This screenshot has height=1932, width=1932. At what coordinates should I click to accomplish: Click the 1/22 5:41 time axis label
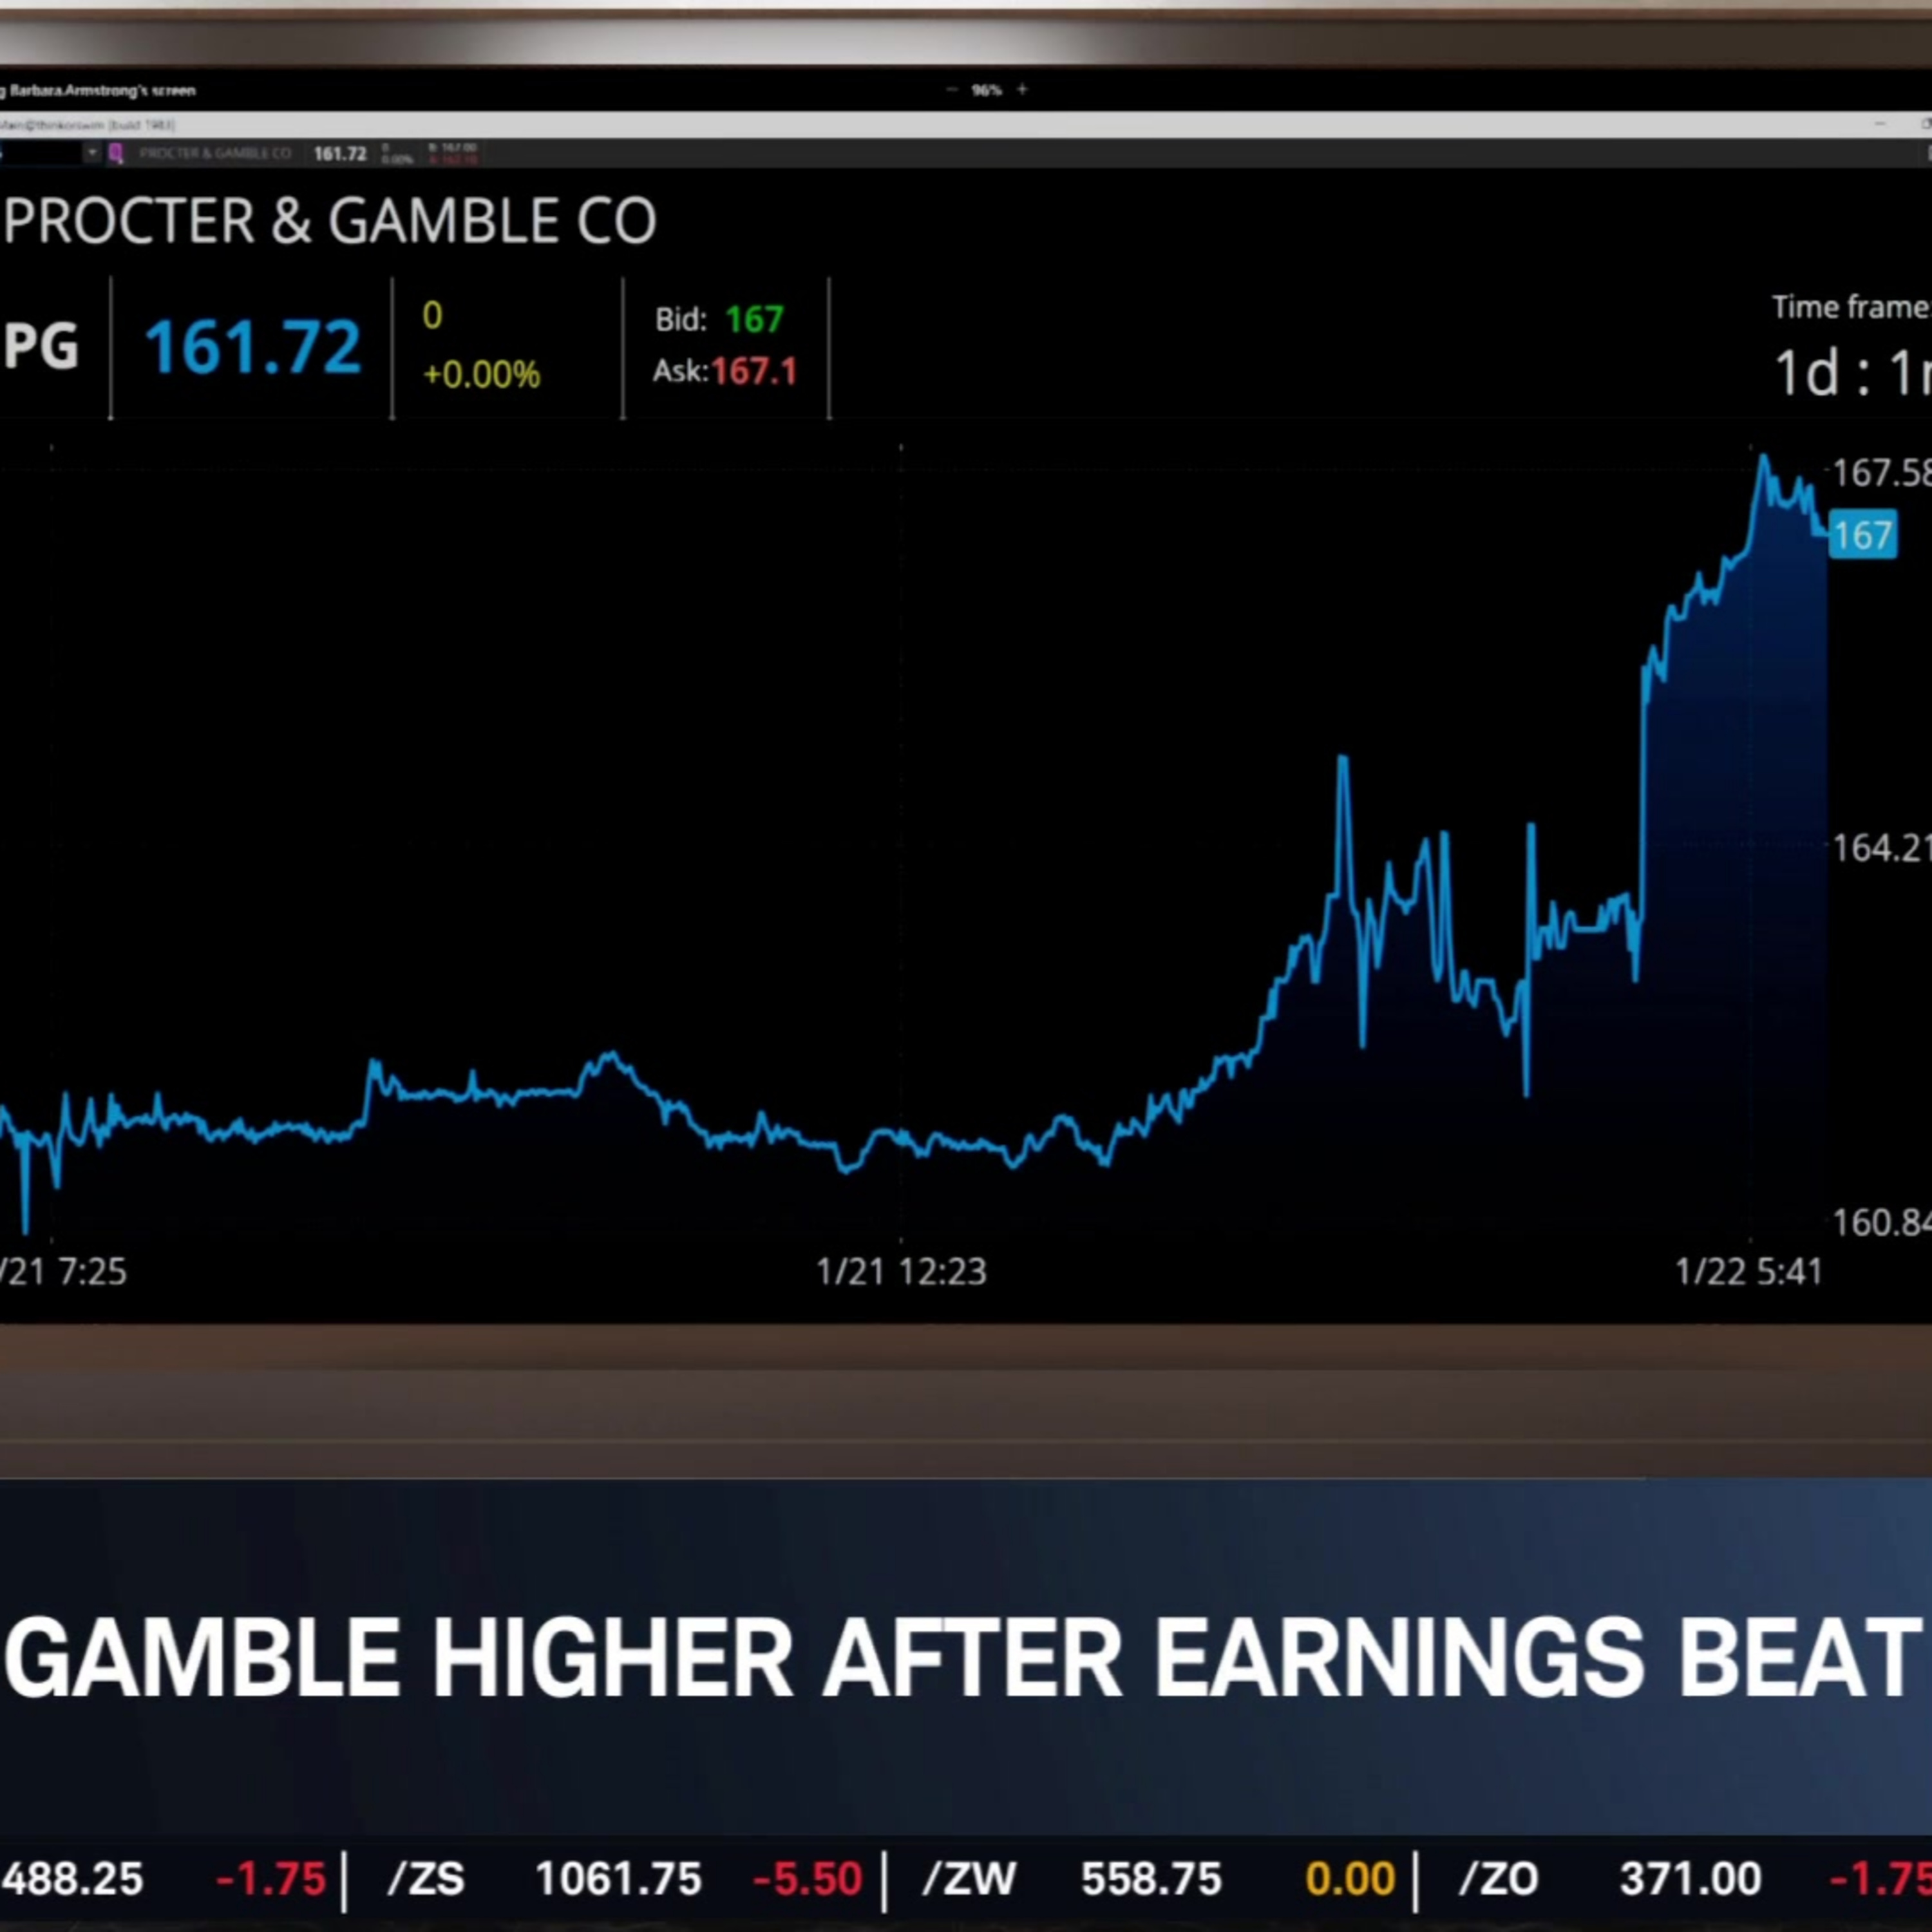click(x=1749, y=1271)
